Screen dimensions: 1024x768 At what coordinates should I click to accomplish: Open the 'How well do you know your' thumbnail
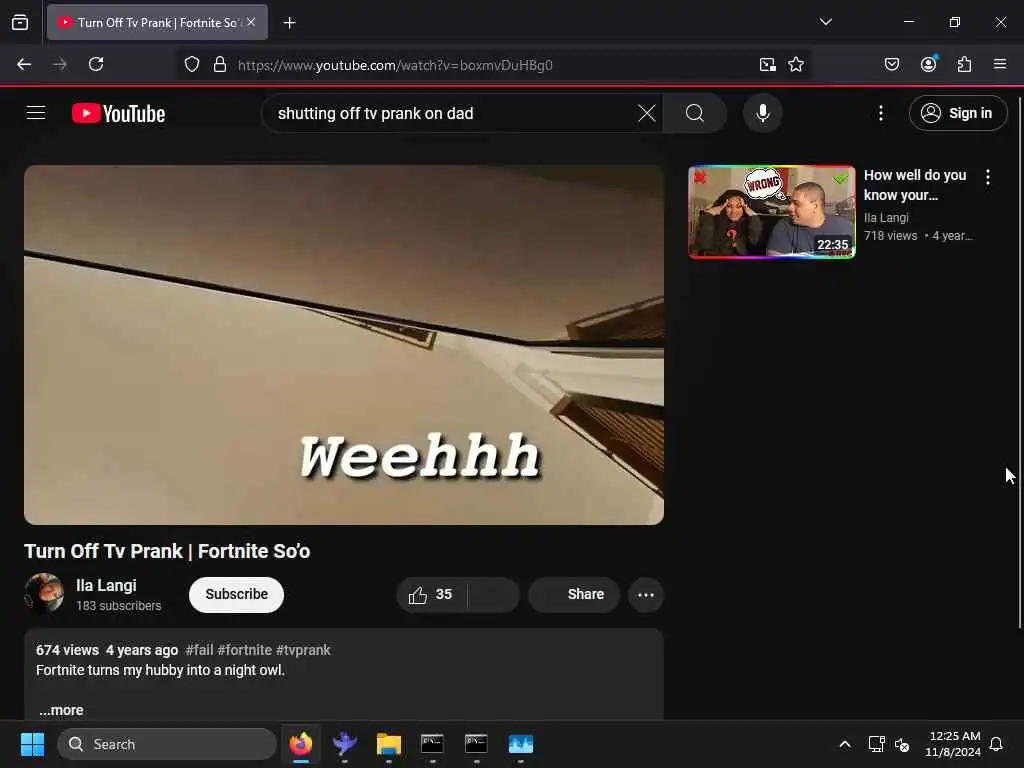tap(771, 212)
